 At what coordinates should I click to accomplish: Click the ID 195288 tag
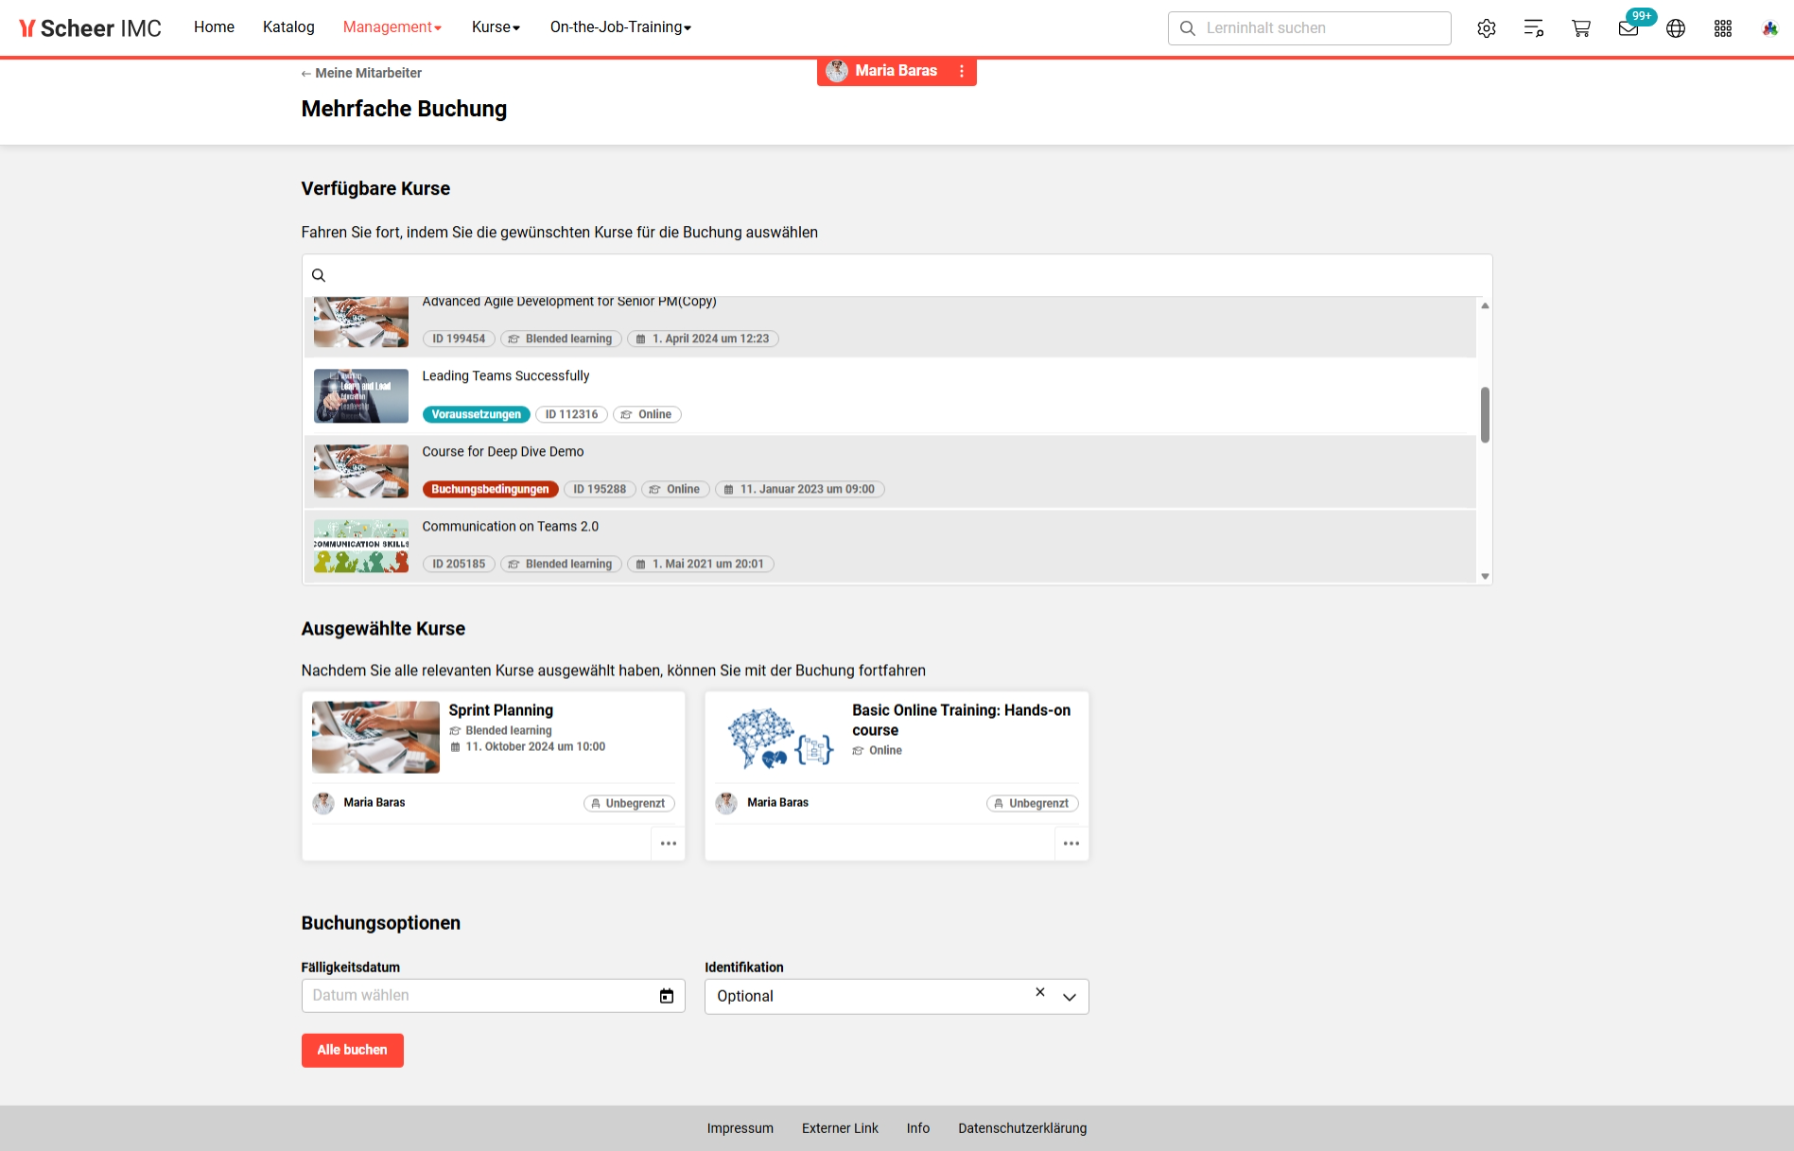point(600,489)
